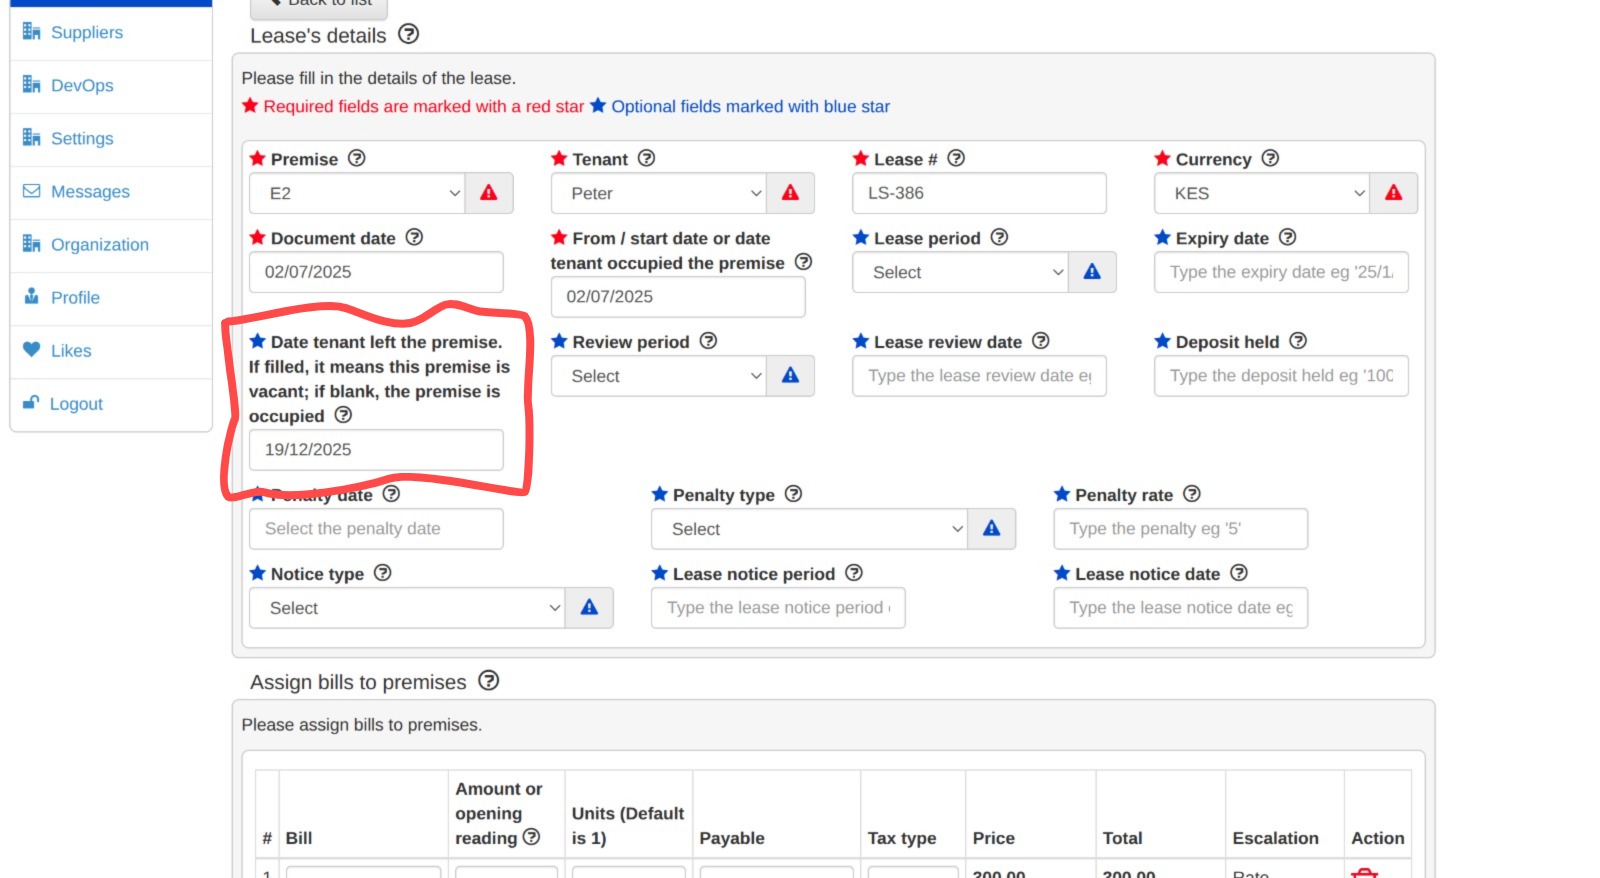Click the blue alert icon beside Review period
The height and width of the screenshot is (878, 1600).
(790, 376)
